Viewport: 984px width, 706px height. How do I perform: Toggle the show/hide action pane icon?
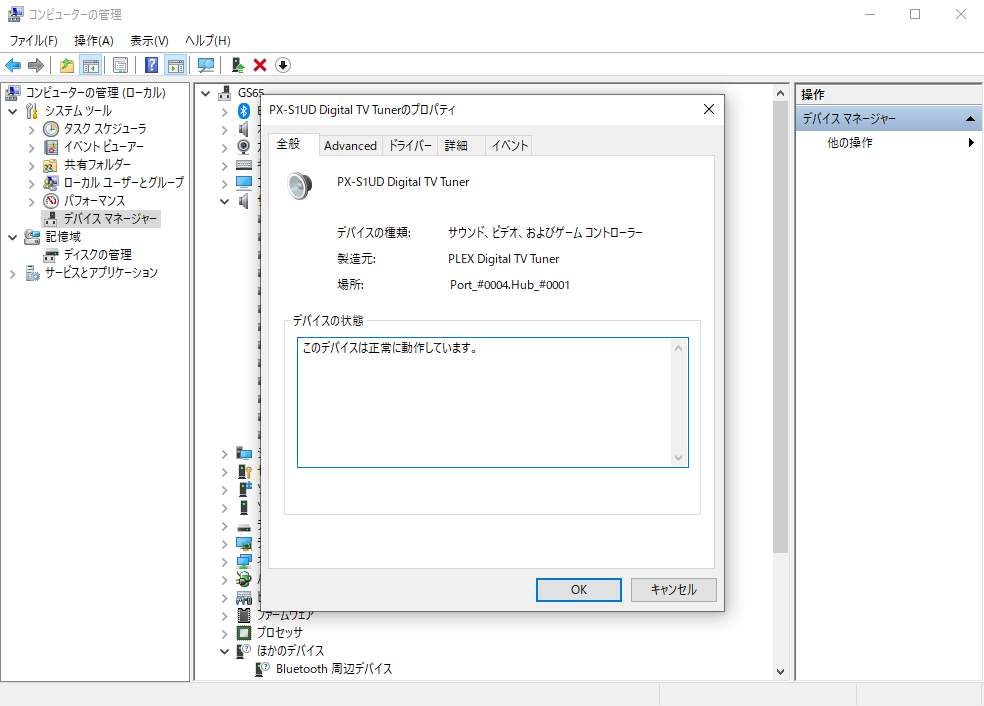[x=176, y=65]
